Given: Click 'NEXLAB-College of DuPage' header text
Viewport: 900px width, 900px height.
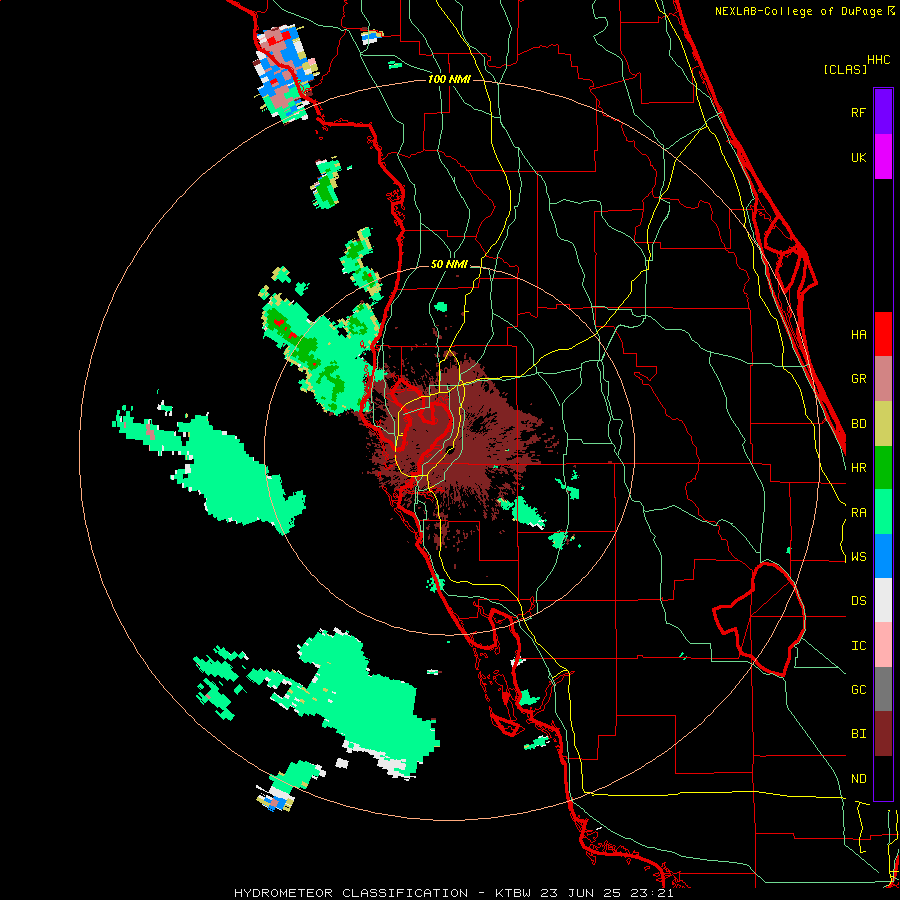Looking at the screenshot, I should (798, 11).
